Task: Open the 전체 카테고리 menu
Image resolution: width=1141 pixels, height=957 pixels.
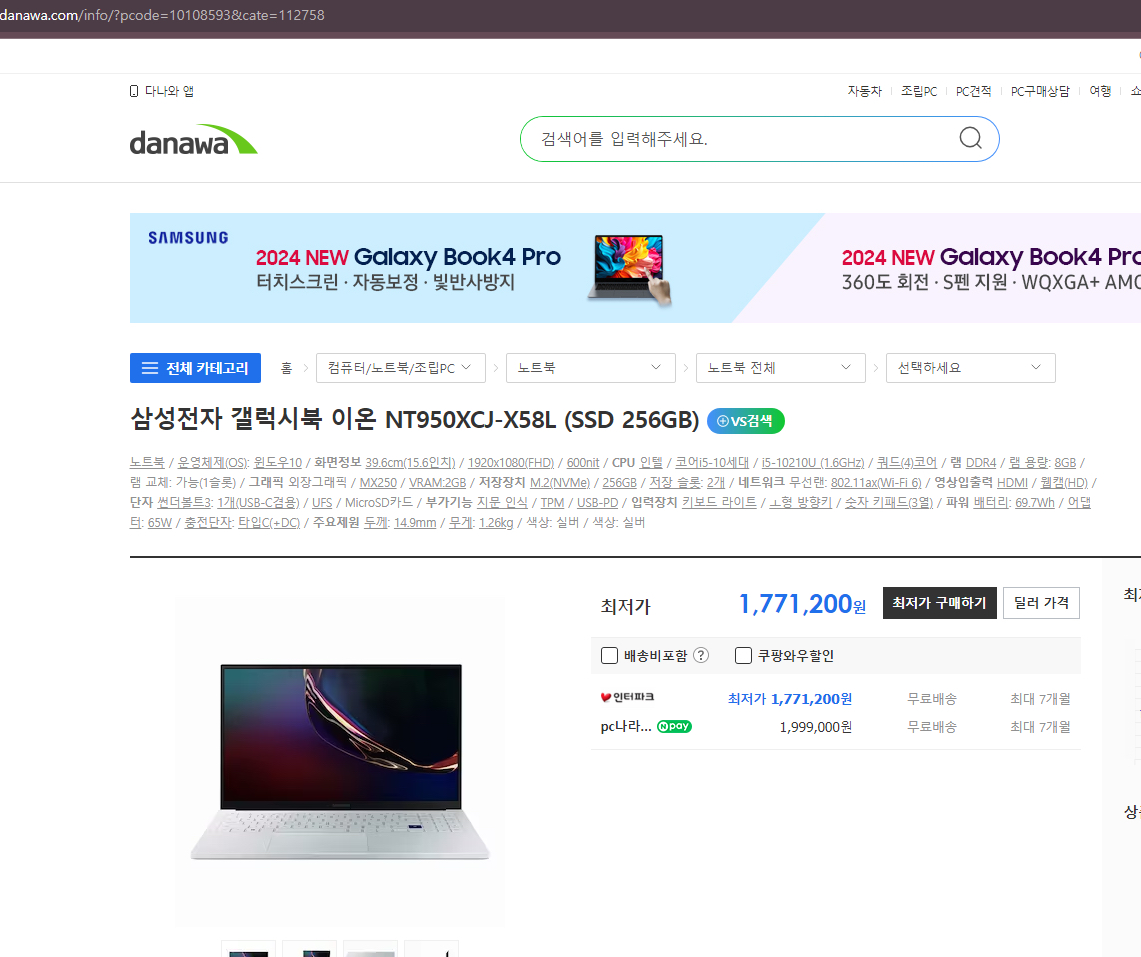Action: click(195, 368)
